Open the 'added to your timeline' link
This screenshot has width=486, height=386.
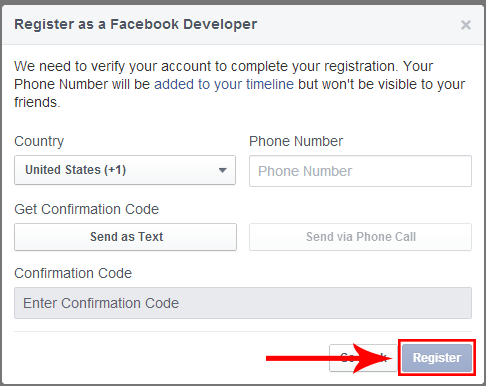[224, 84]
